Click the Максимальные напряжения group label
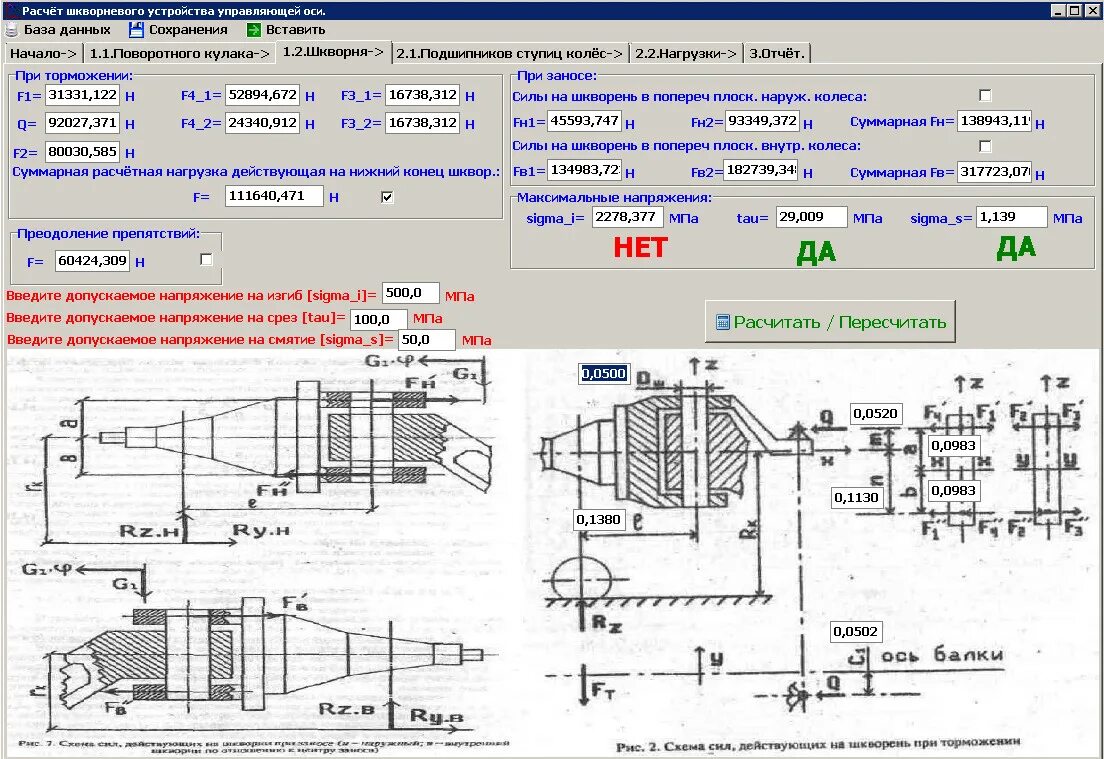Screen dimensions: 1104x759 tap(614, 198)
